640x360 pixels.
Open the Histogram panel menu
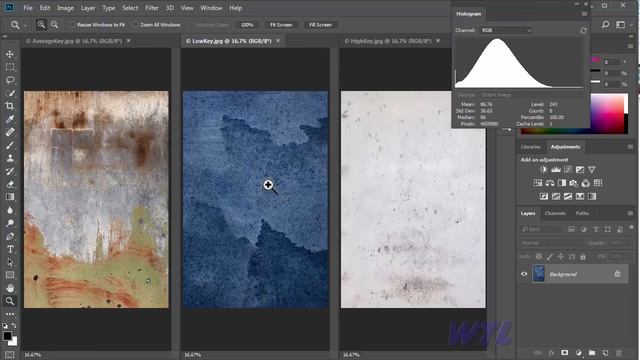pos(584,14)
